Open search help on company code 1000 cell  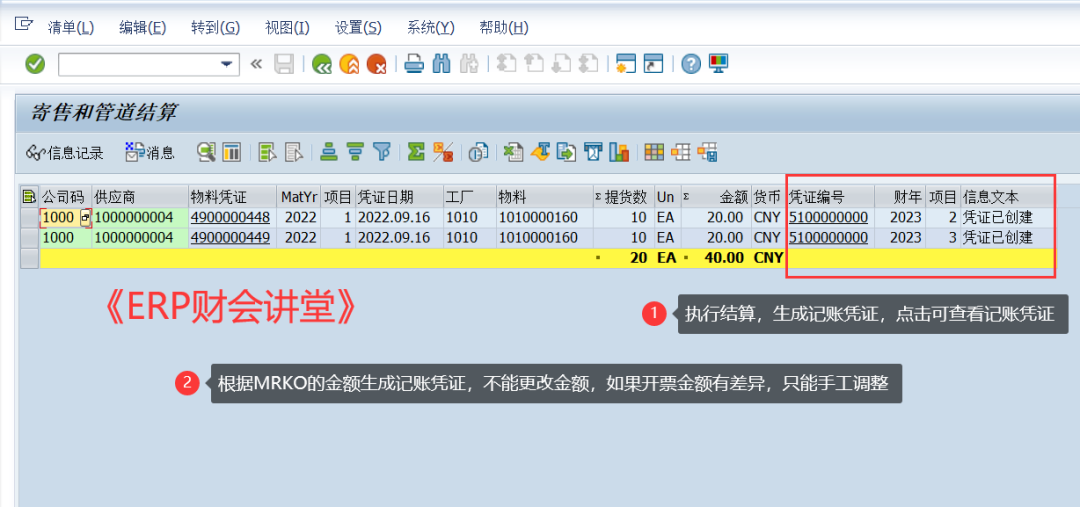85,217
